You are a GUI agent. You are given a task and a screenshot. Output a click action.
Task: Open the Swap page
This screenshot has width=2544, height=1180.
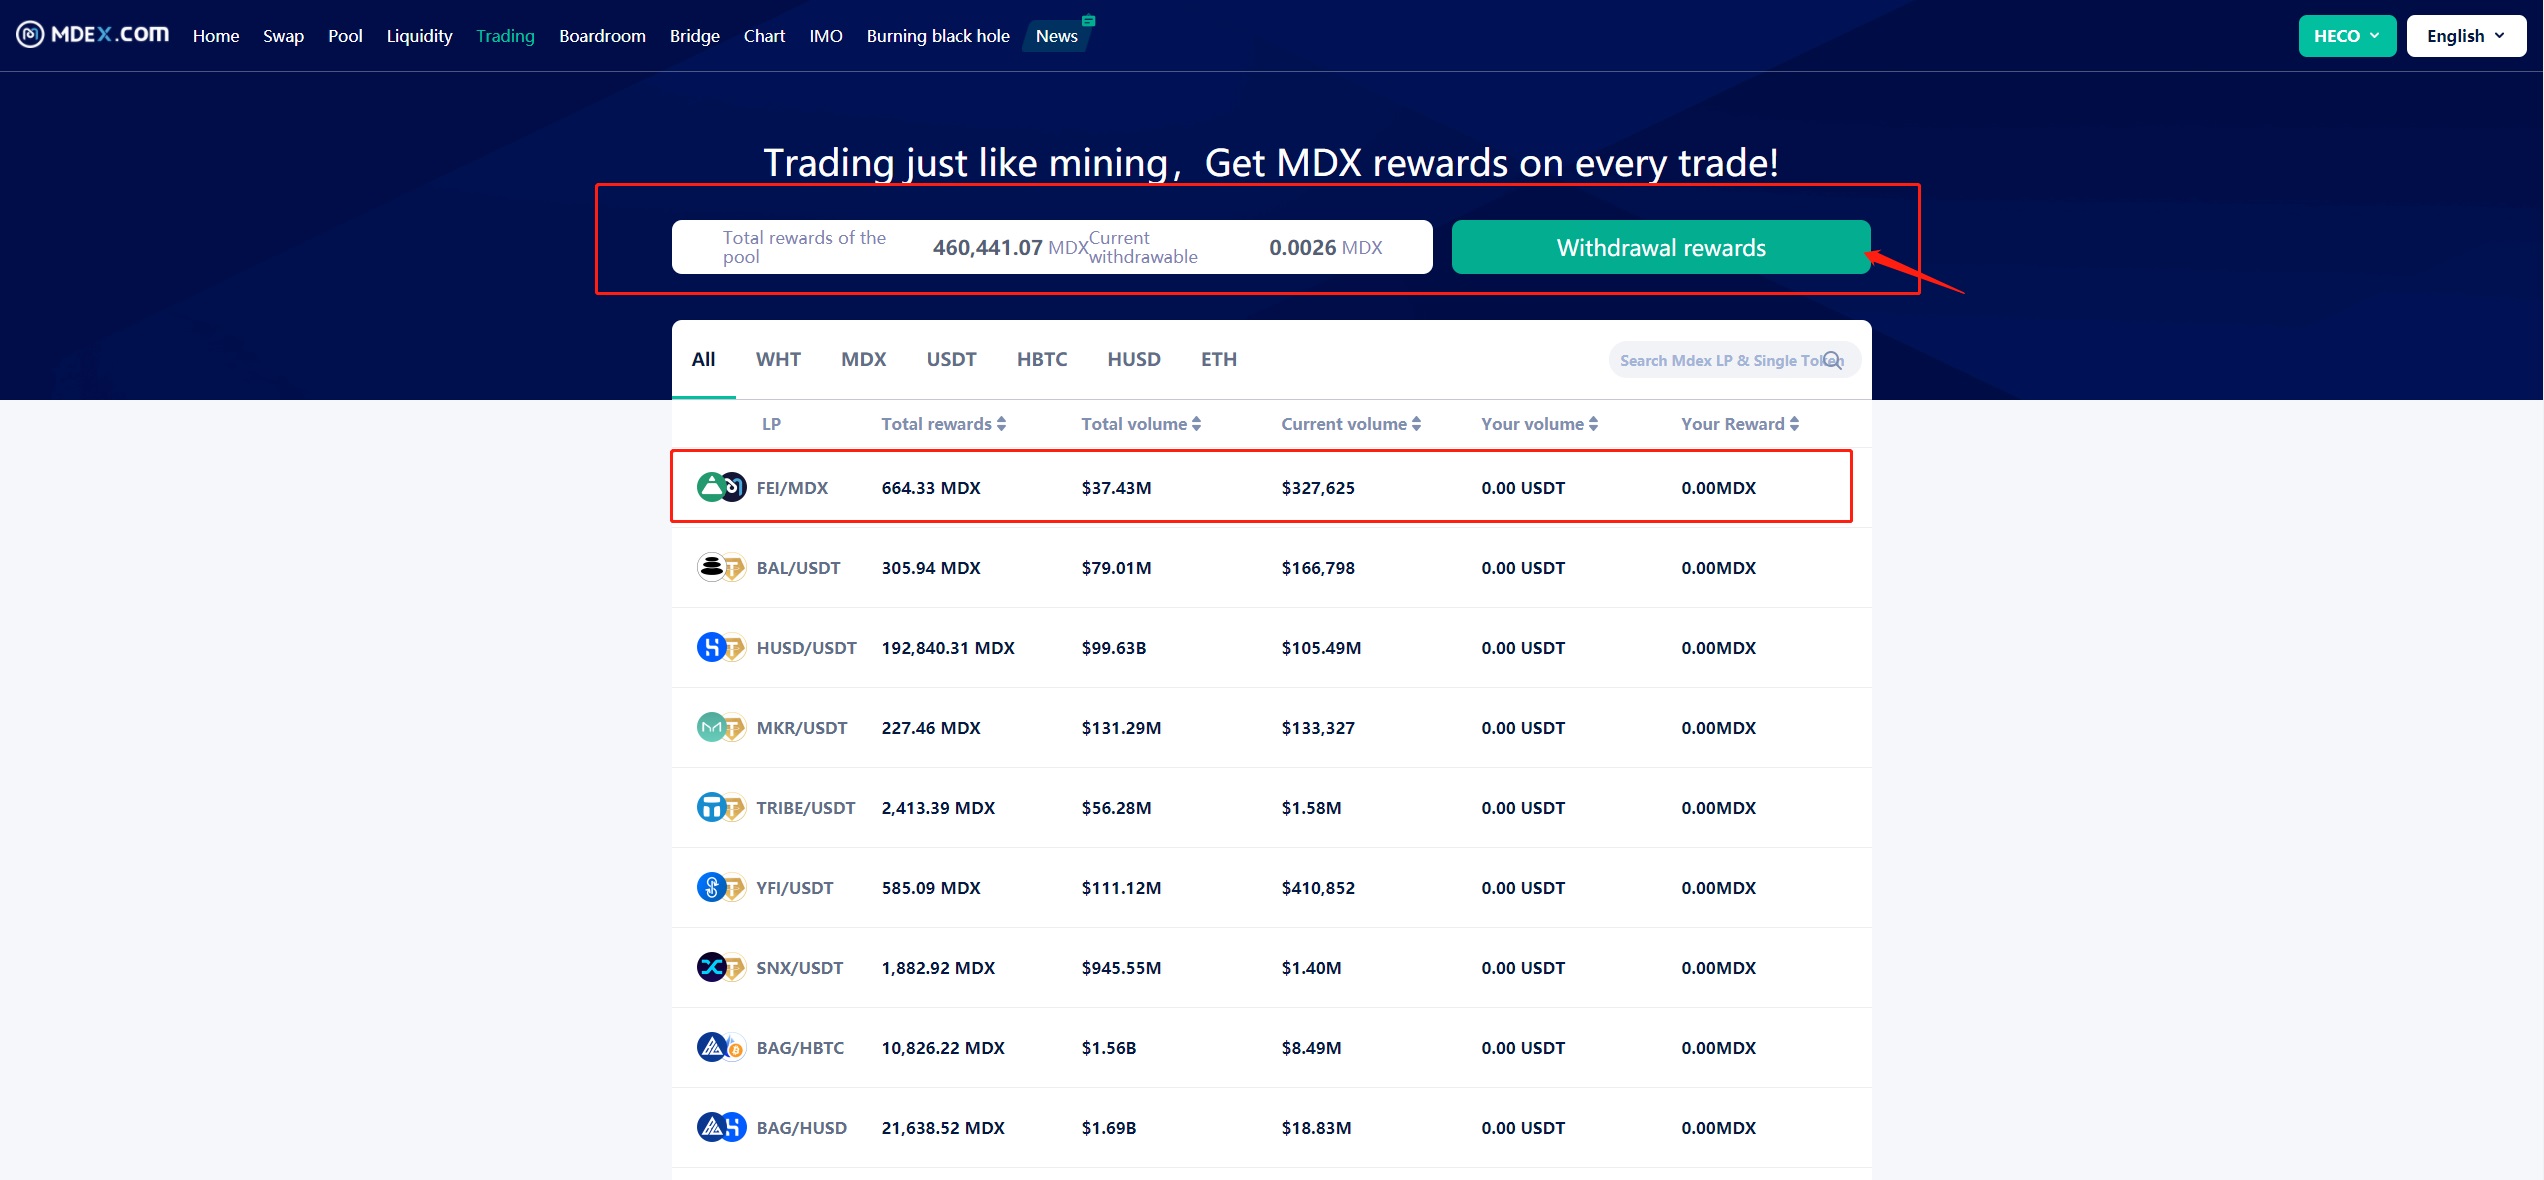[283, 36]
